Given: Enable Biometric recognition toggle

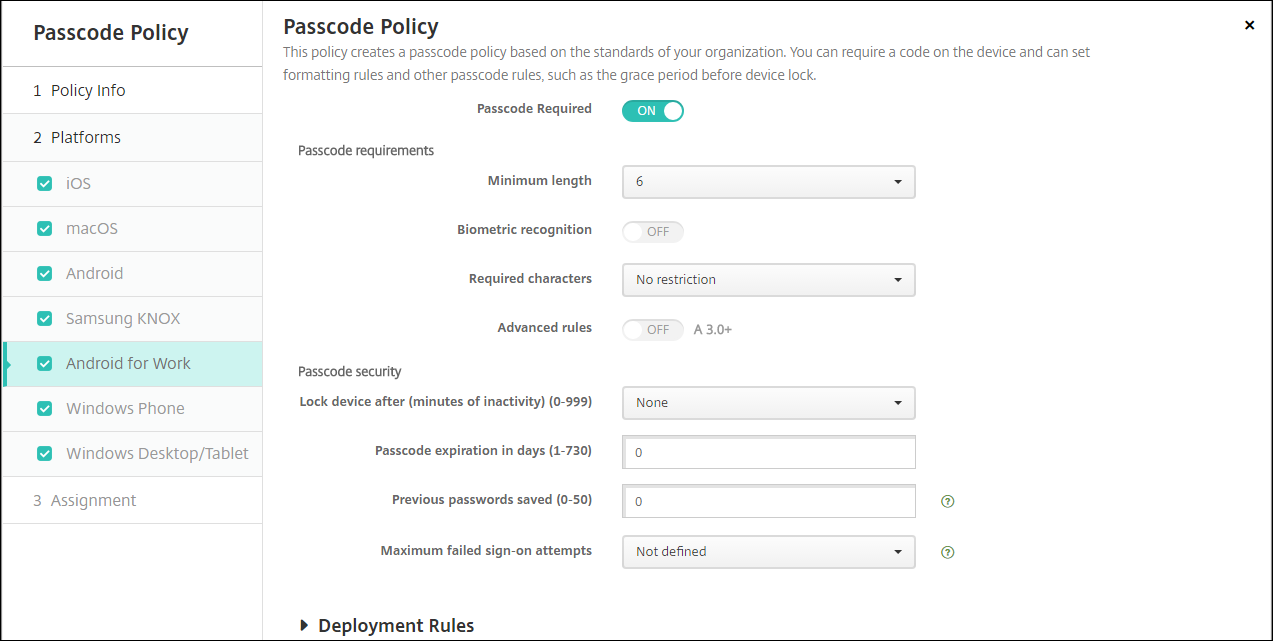Looking at the screenshot, I should click(652, 231).
